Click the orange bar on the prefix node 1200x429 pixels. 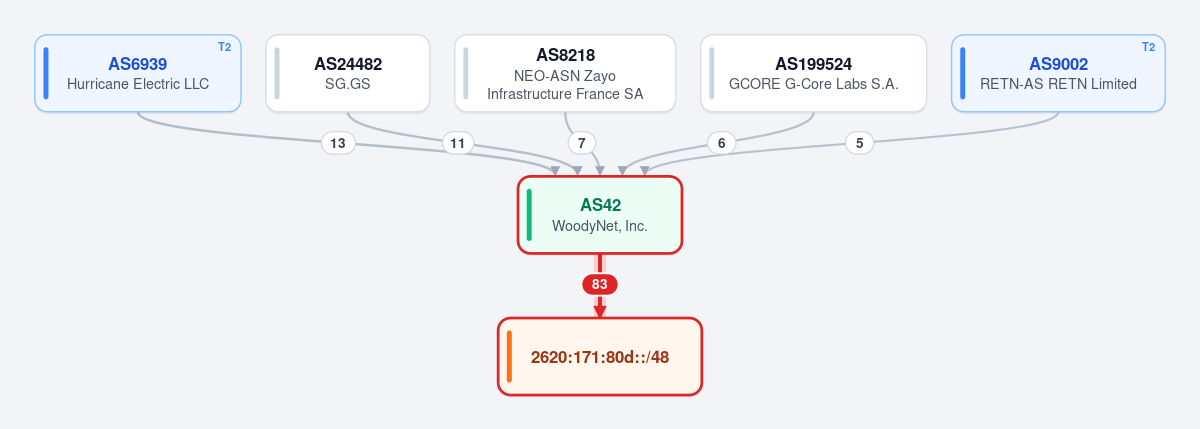click(x=509, y=357)
